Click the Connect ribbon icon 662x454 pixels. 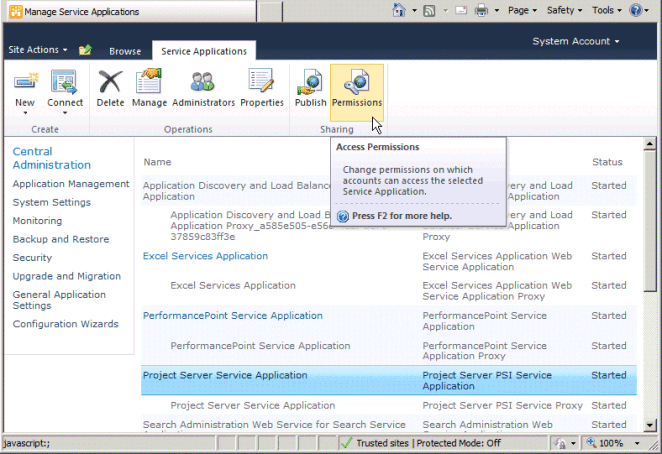tap(64, 81)
